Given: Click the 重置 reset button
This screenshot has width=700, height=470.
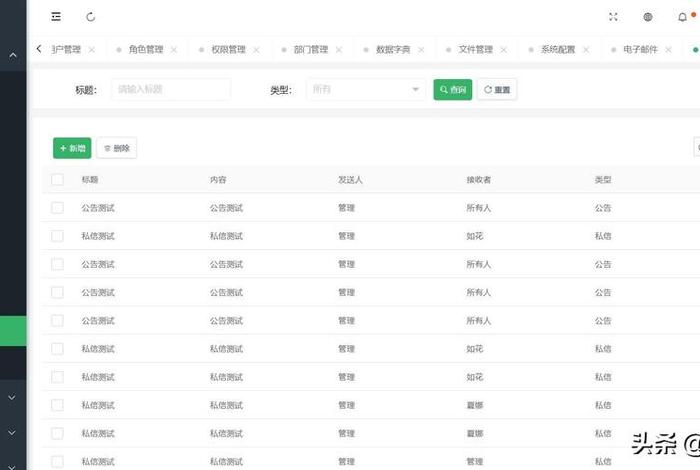Looking at the screenshot, I should [x=497, y=89].
